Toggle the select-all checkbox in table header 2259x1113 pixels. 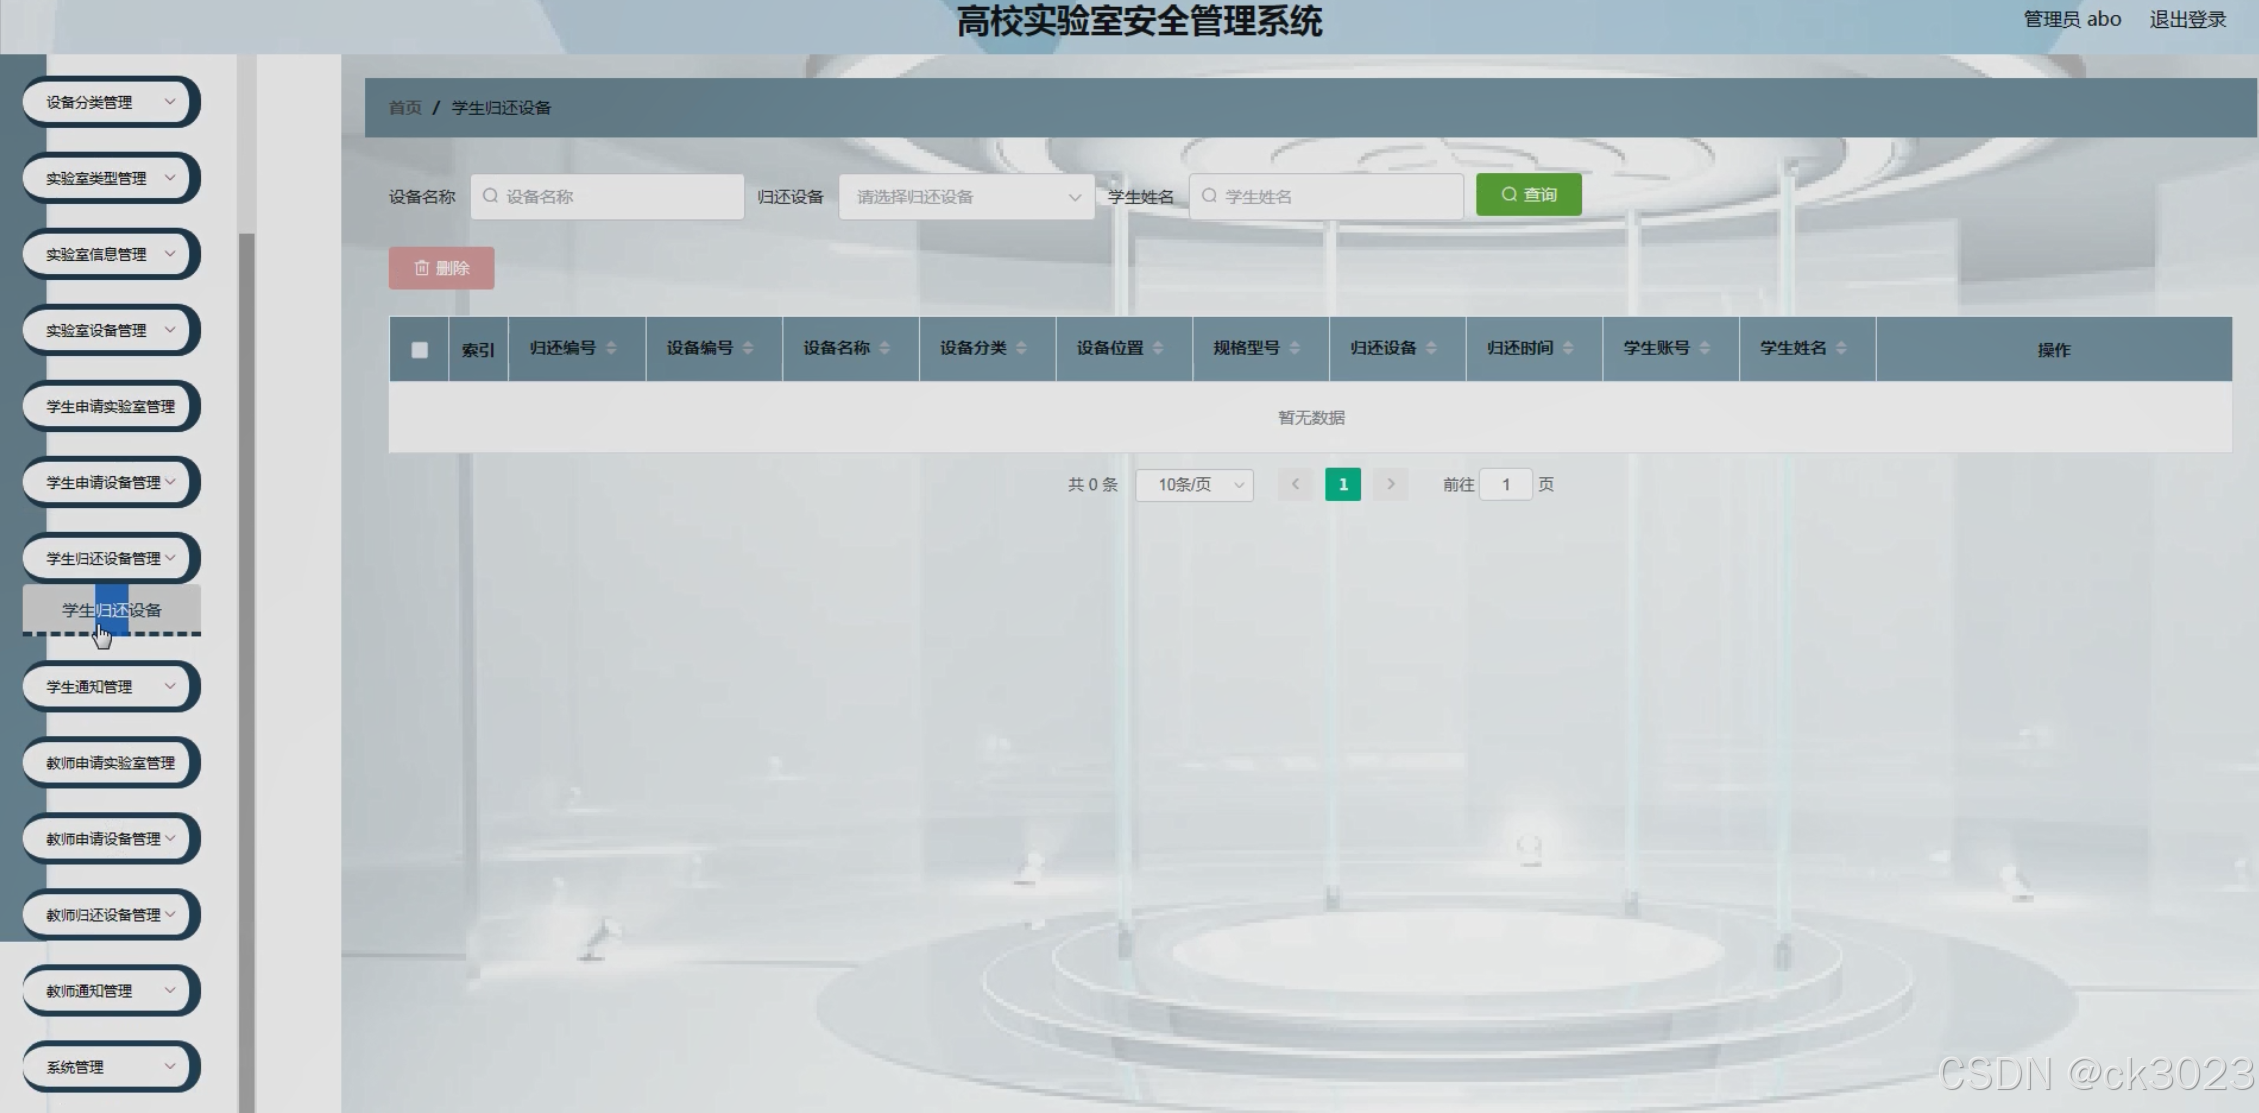(419, 350)
